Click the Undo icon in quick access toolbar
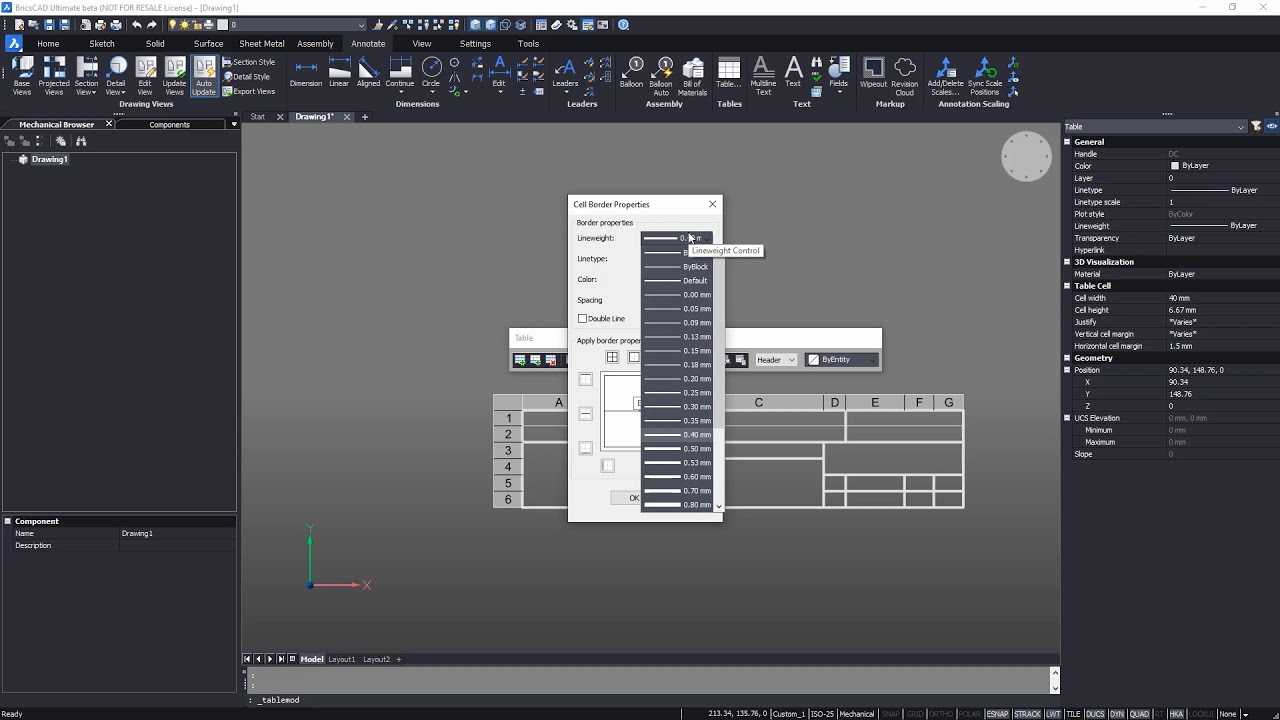The image size is (1280, 720). point(137,25)
